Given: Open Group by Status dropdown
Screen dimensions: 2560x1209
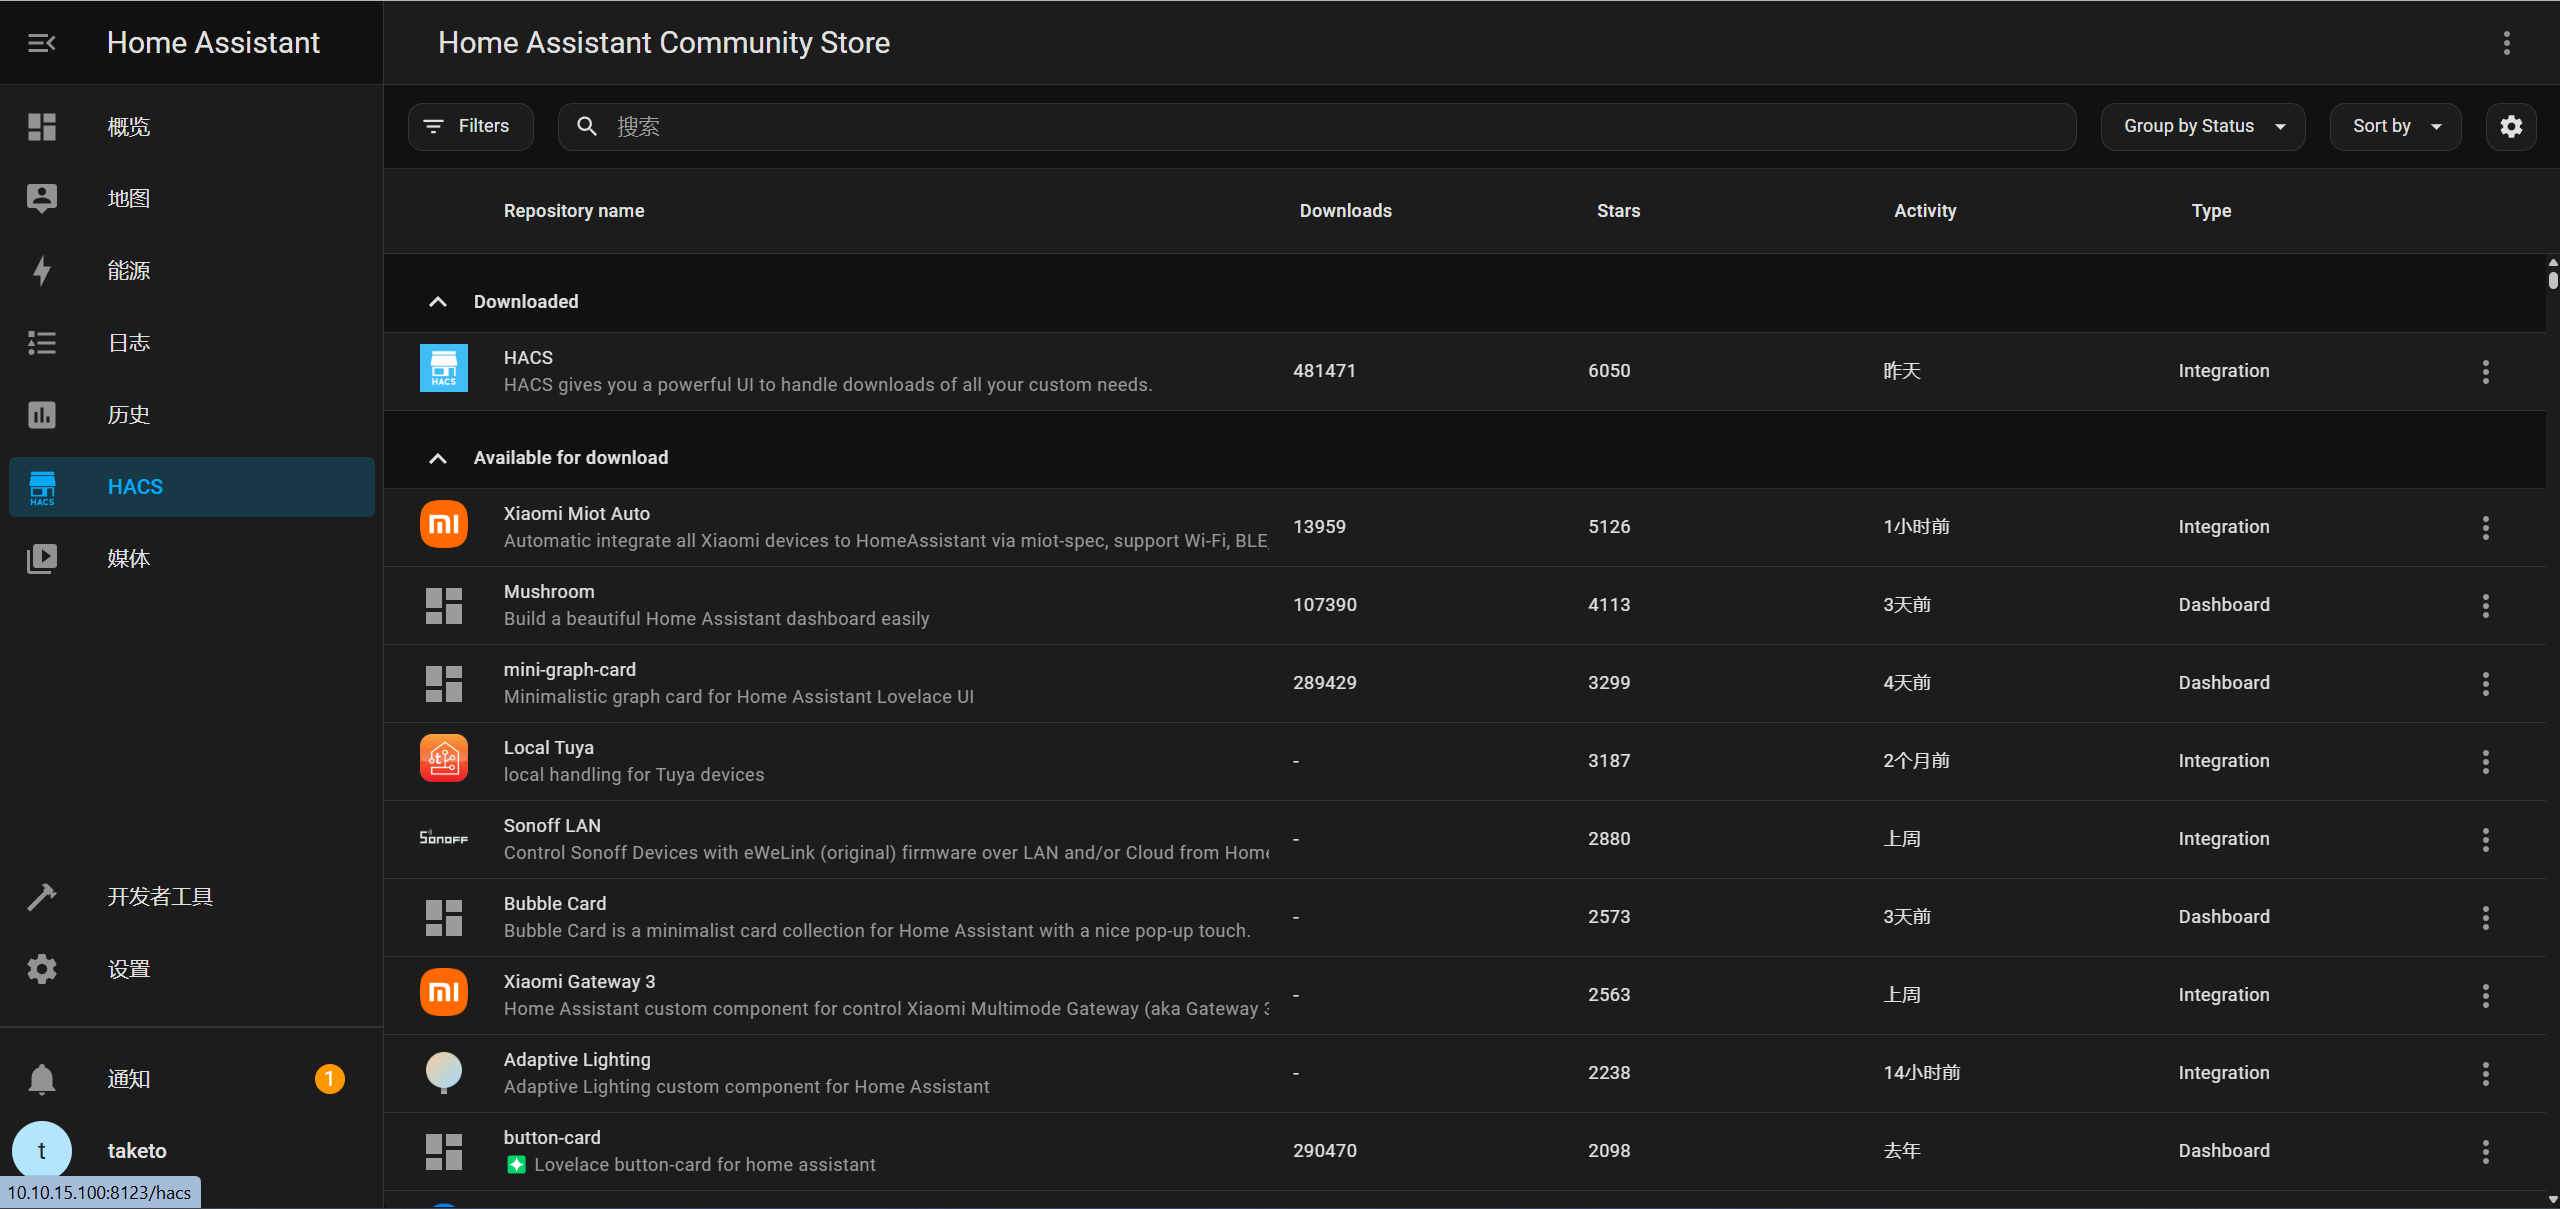Looking at the screenshot, I should pyautogui.click(x=2203, y=127).
